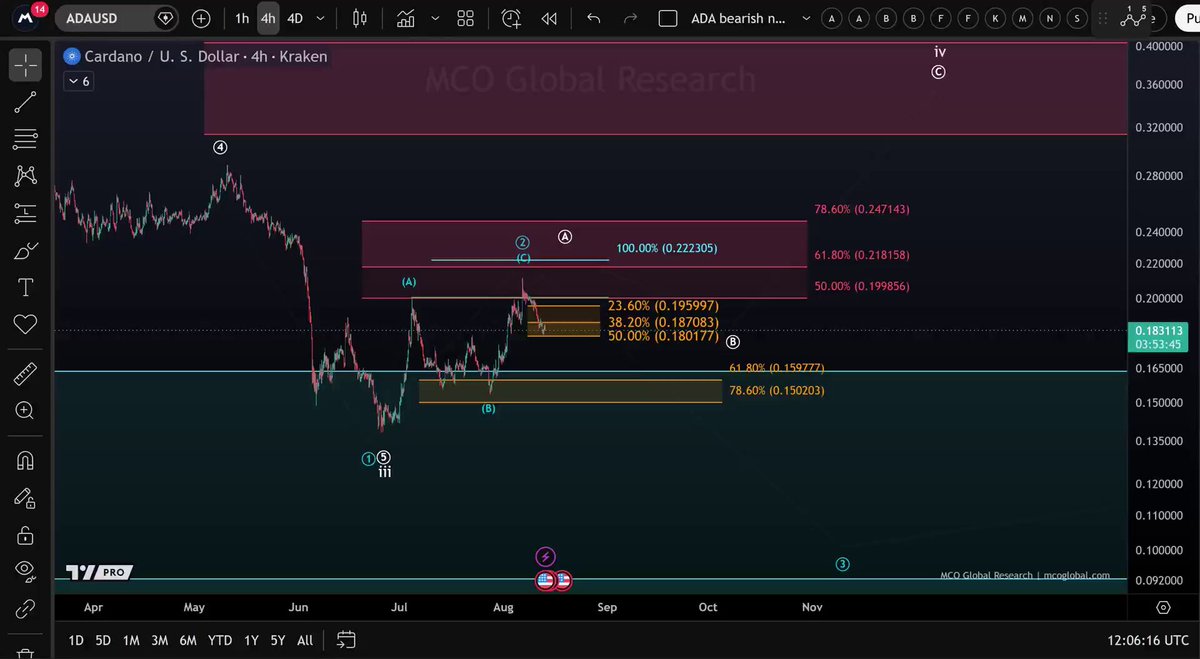Image resolution: width=1200 pixels, height=659 pixels.
Task: Select the text annotation tool
Action: pyautogui.click(x=25, y=287)
